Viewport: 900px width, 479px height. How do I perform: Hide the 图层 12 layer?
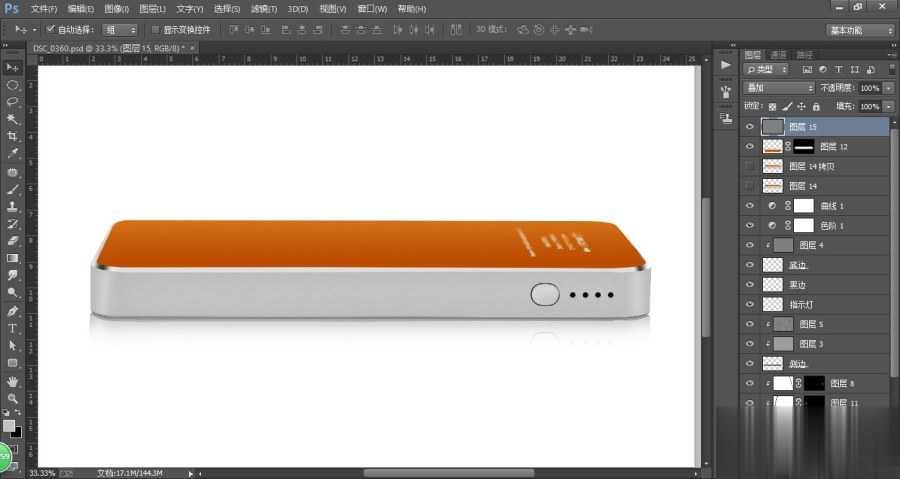(750, 146)
